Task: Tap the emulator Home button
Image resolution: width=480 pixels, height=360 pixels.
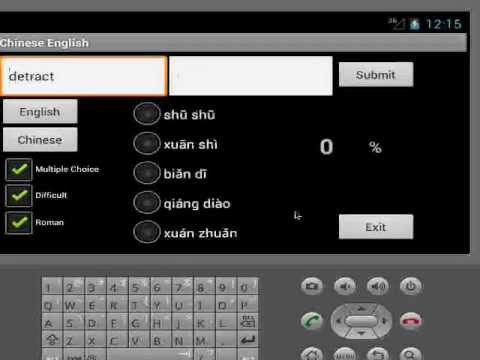Action: click(x=312, y=354)
